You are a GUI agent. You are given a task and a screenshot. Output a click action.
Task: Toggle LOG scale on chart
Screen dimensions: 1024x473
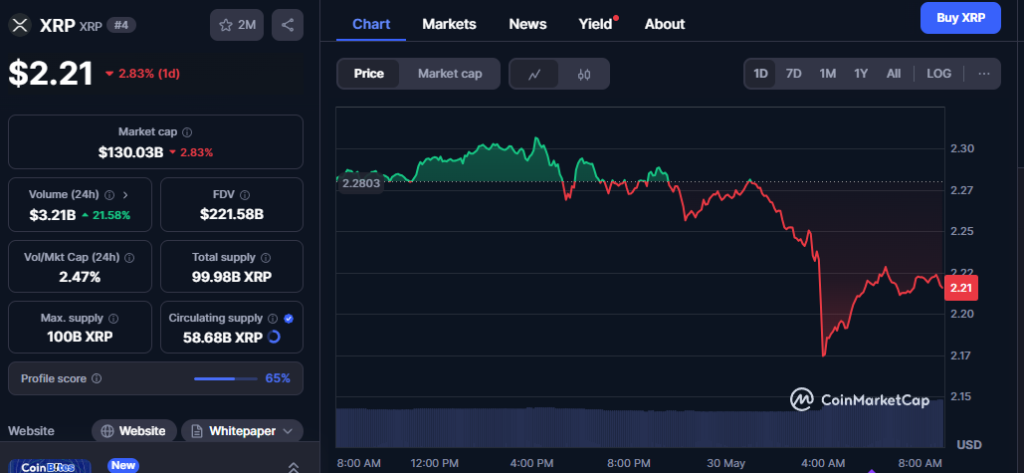[939, 74]
